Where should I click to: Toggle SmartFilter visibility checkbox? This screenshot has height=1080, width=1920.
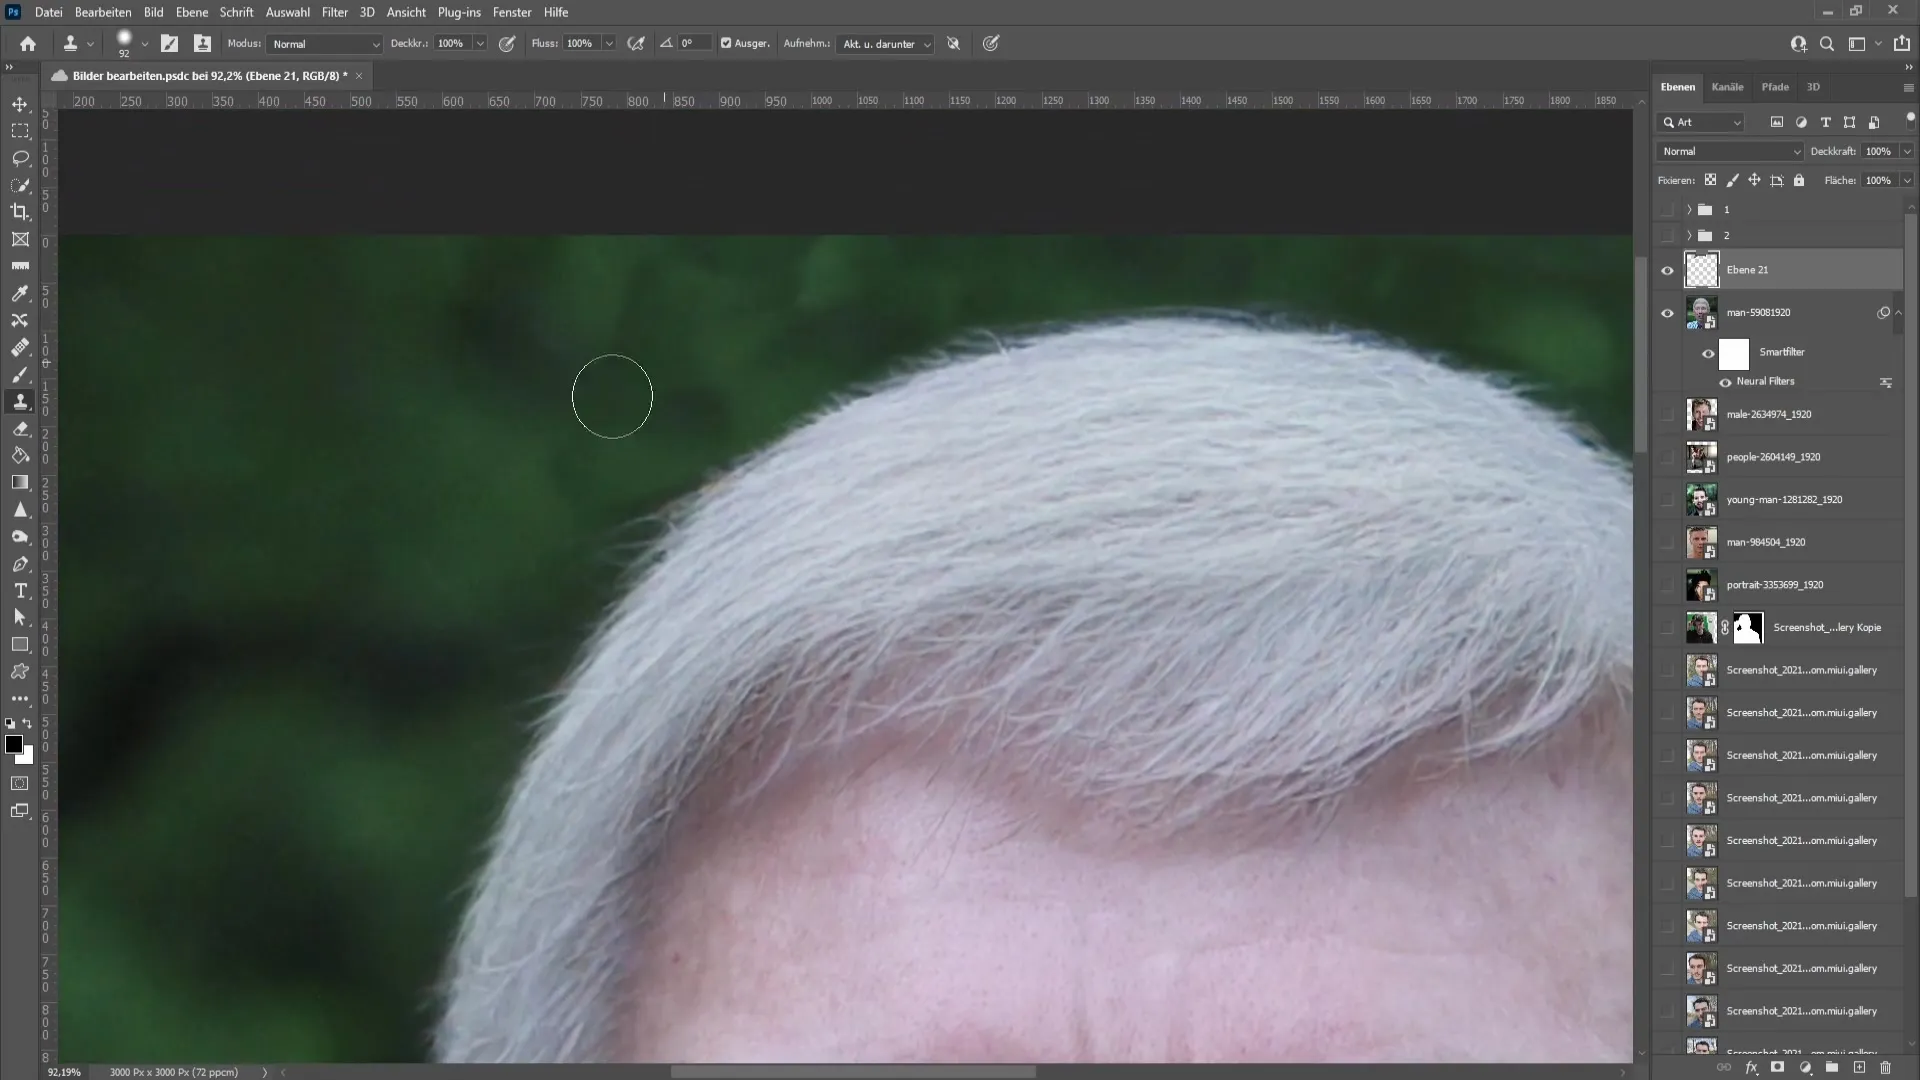(x=1709, y=352)
